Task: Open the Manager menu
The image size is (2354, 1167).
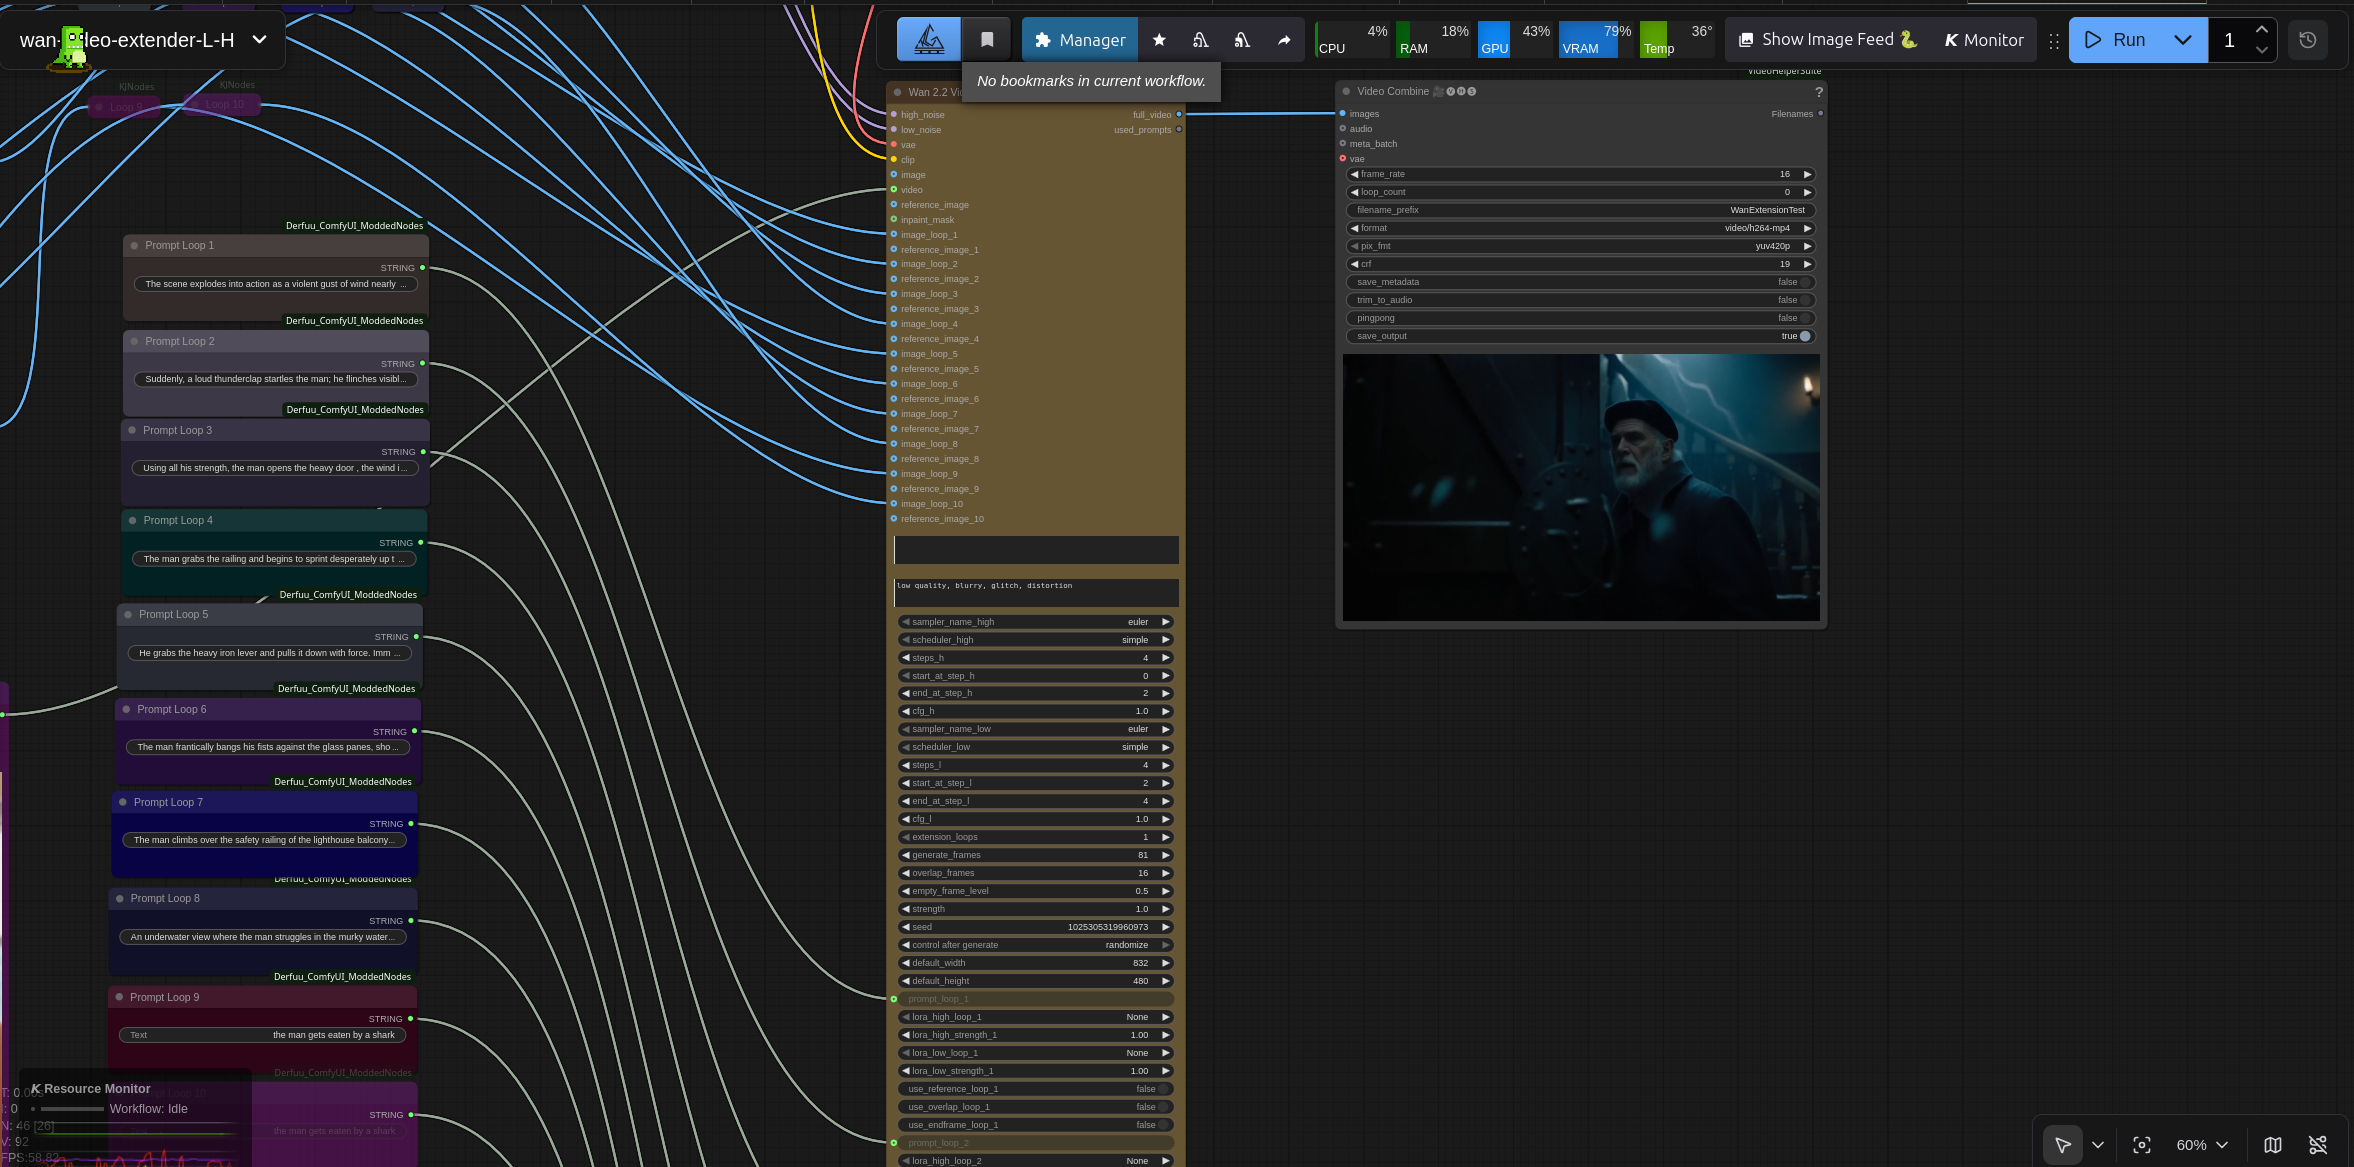Action: 1080,40
